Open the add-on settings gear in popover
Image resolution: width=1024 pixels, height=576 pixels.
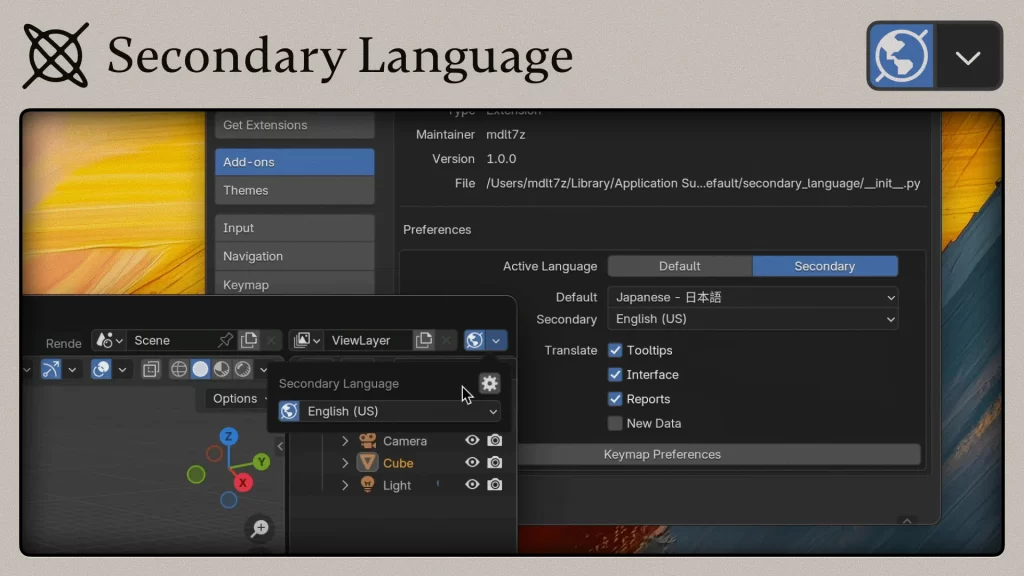coord(489,383)
